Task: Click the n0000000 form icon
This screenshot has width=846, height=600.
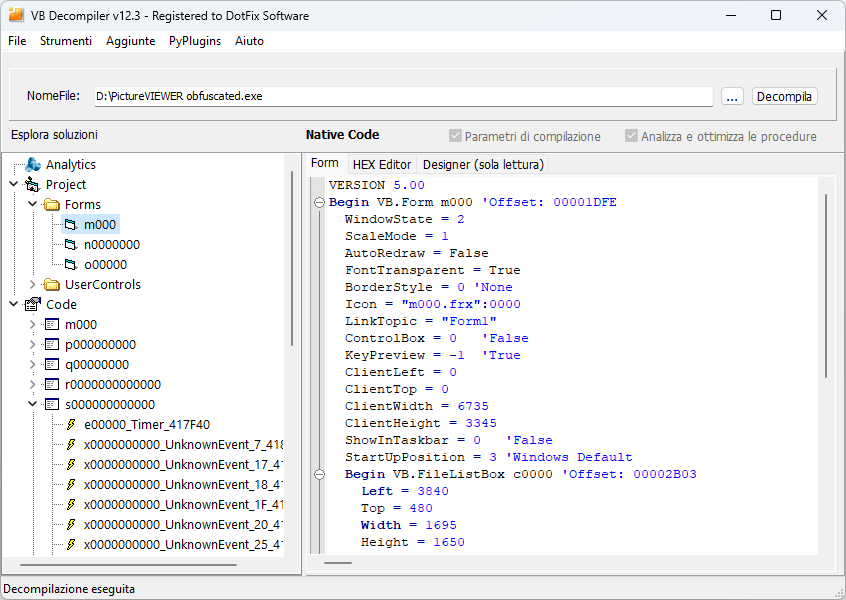Action: click(71, 244)
